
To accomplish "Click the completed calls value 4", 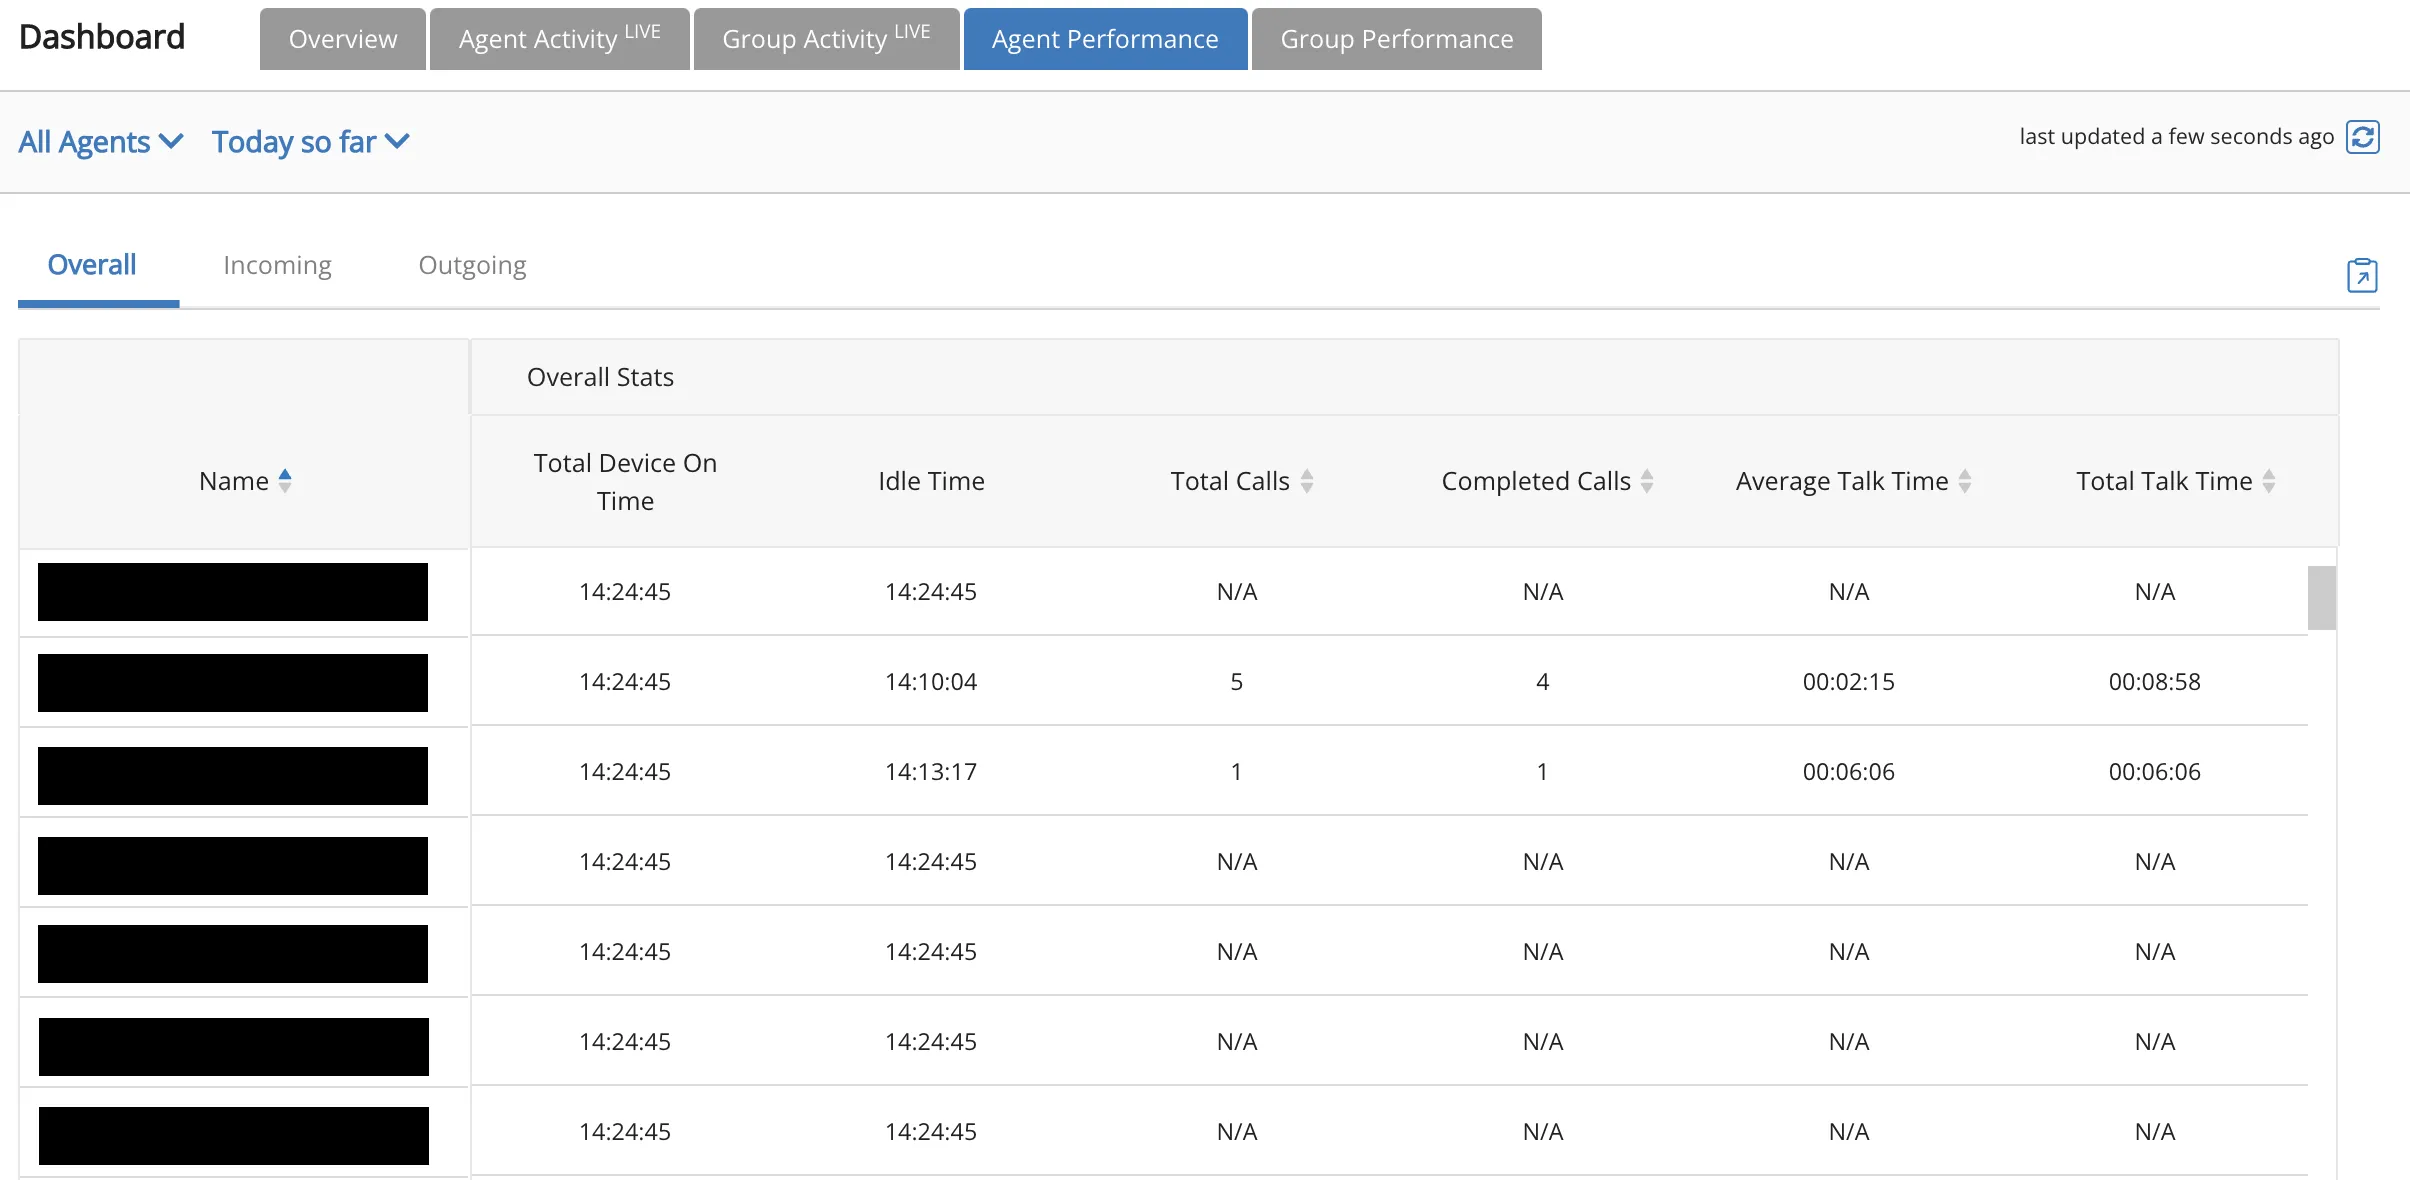I will coord(1543,682).
